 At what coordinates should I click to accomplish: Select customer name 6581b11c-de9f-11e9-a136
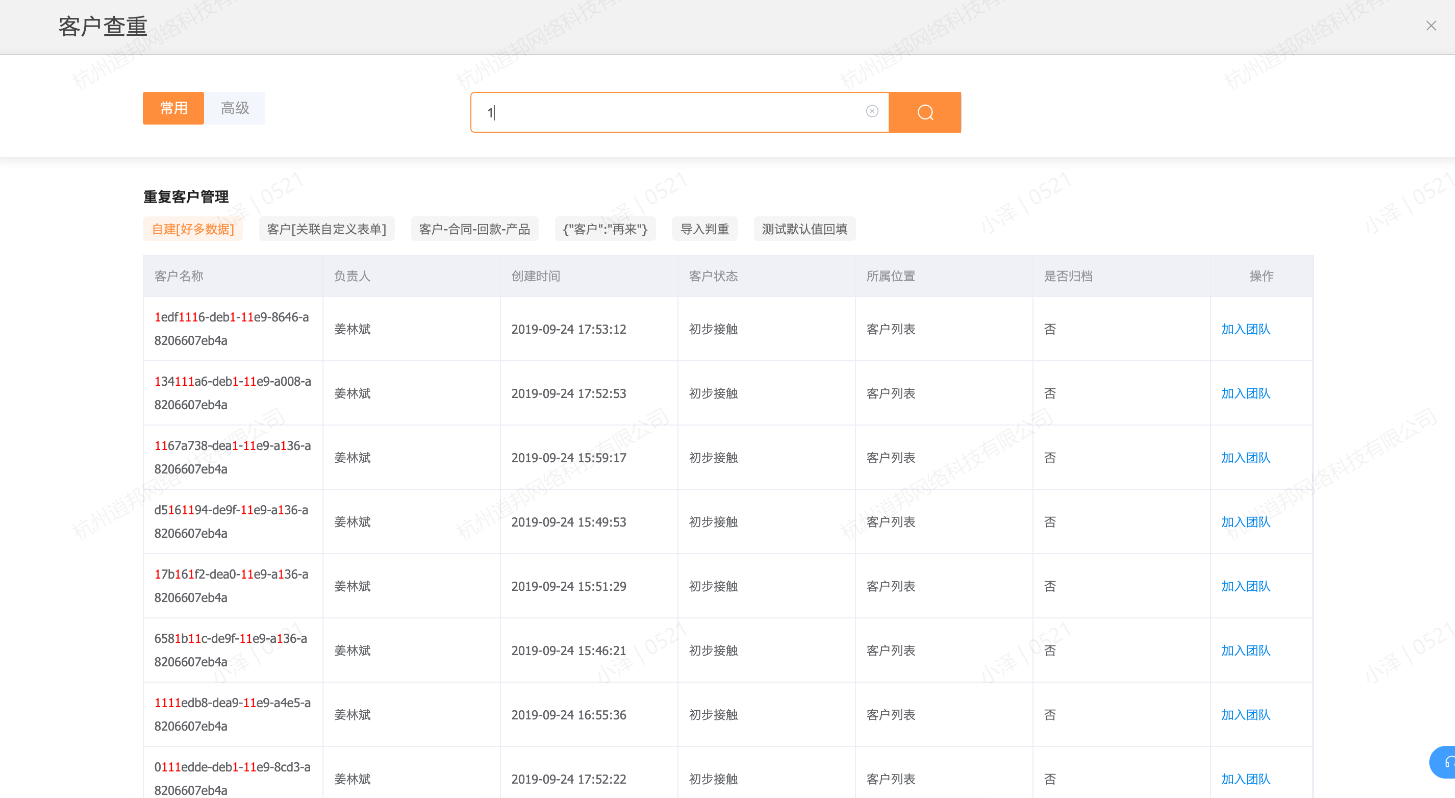click(231, 650)
